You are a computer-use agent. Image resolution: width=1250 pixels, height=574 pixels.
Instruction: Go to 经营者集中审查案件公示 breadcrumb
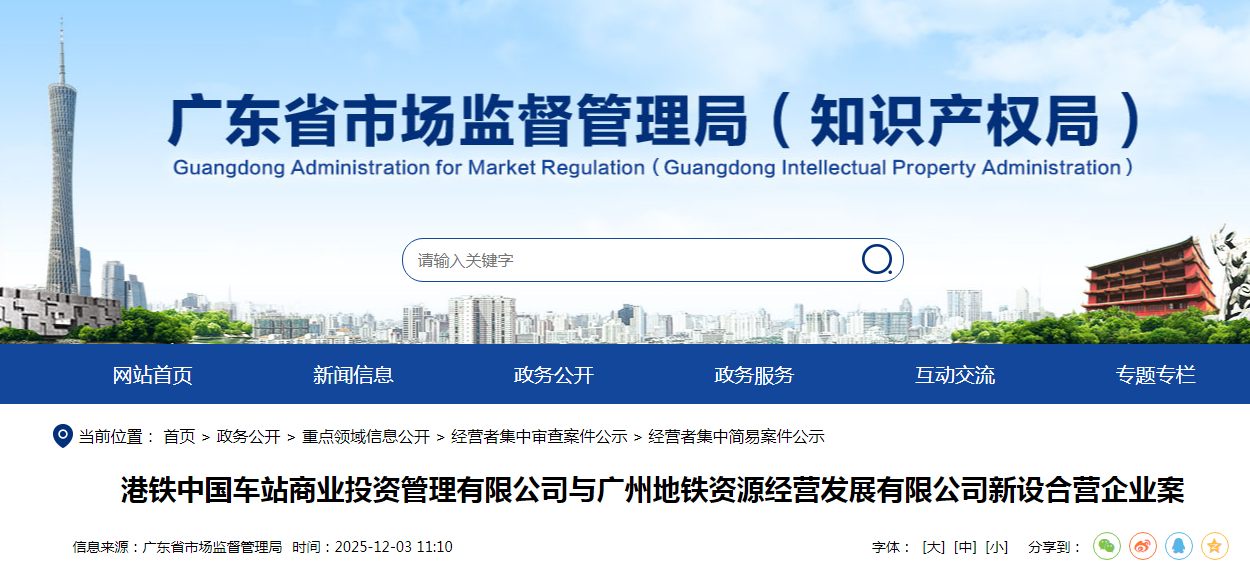click(x=539, y=437)
